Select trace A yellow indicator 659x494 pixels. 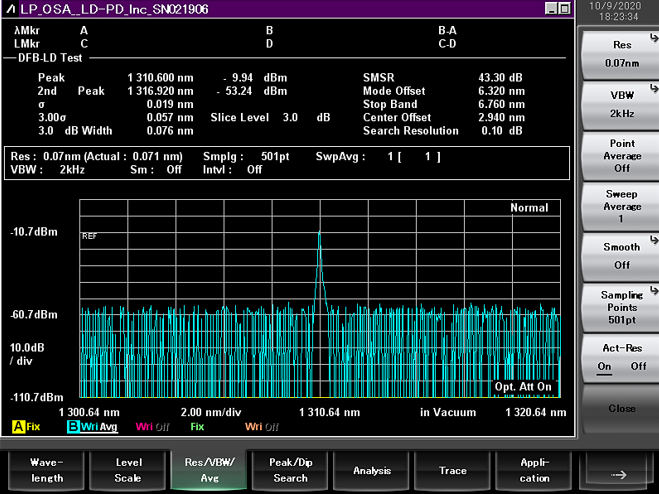19,427
